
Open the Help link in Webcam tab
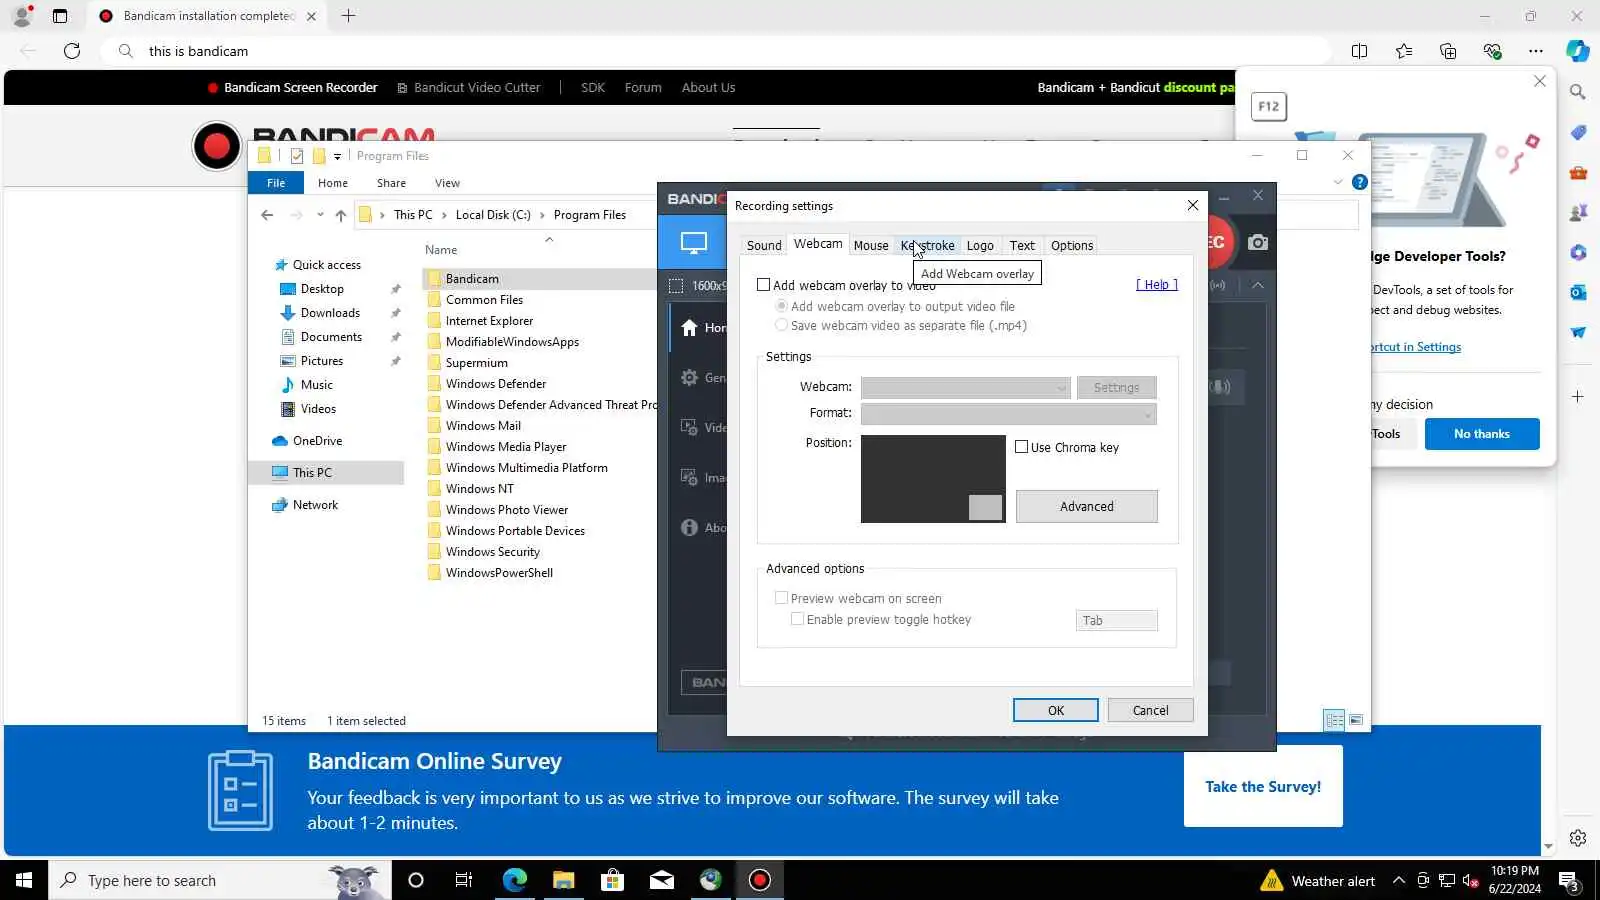[x=1157, y=285]
